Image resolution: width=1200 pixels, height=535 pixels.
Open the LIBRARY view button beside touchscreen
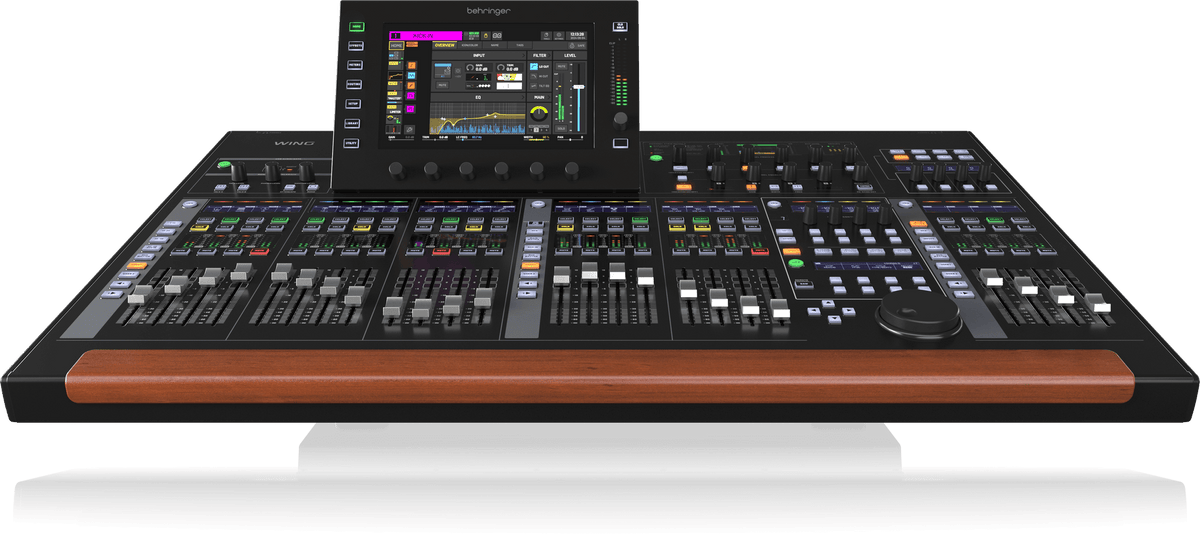(x=352, y=123)
